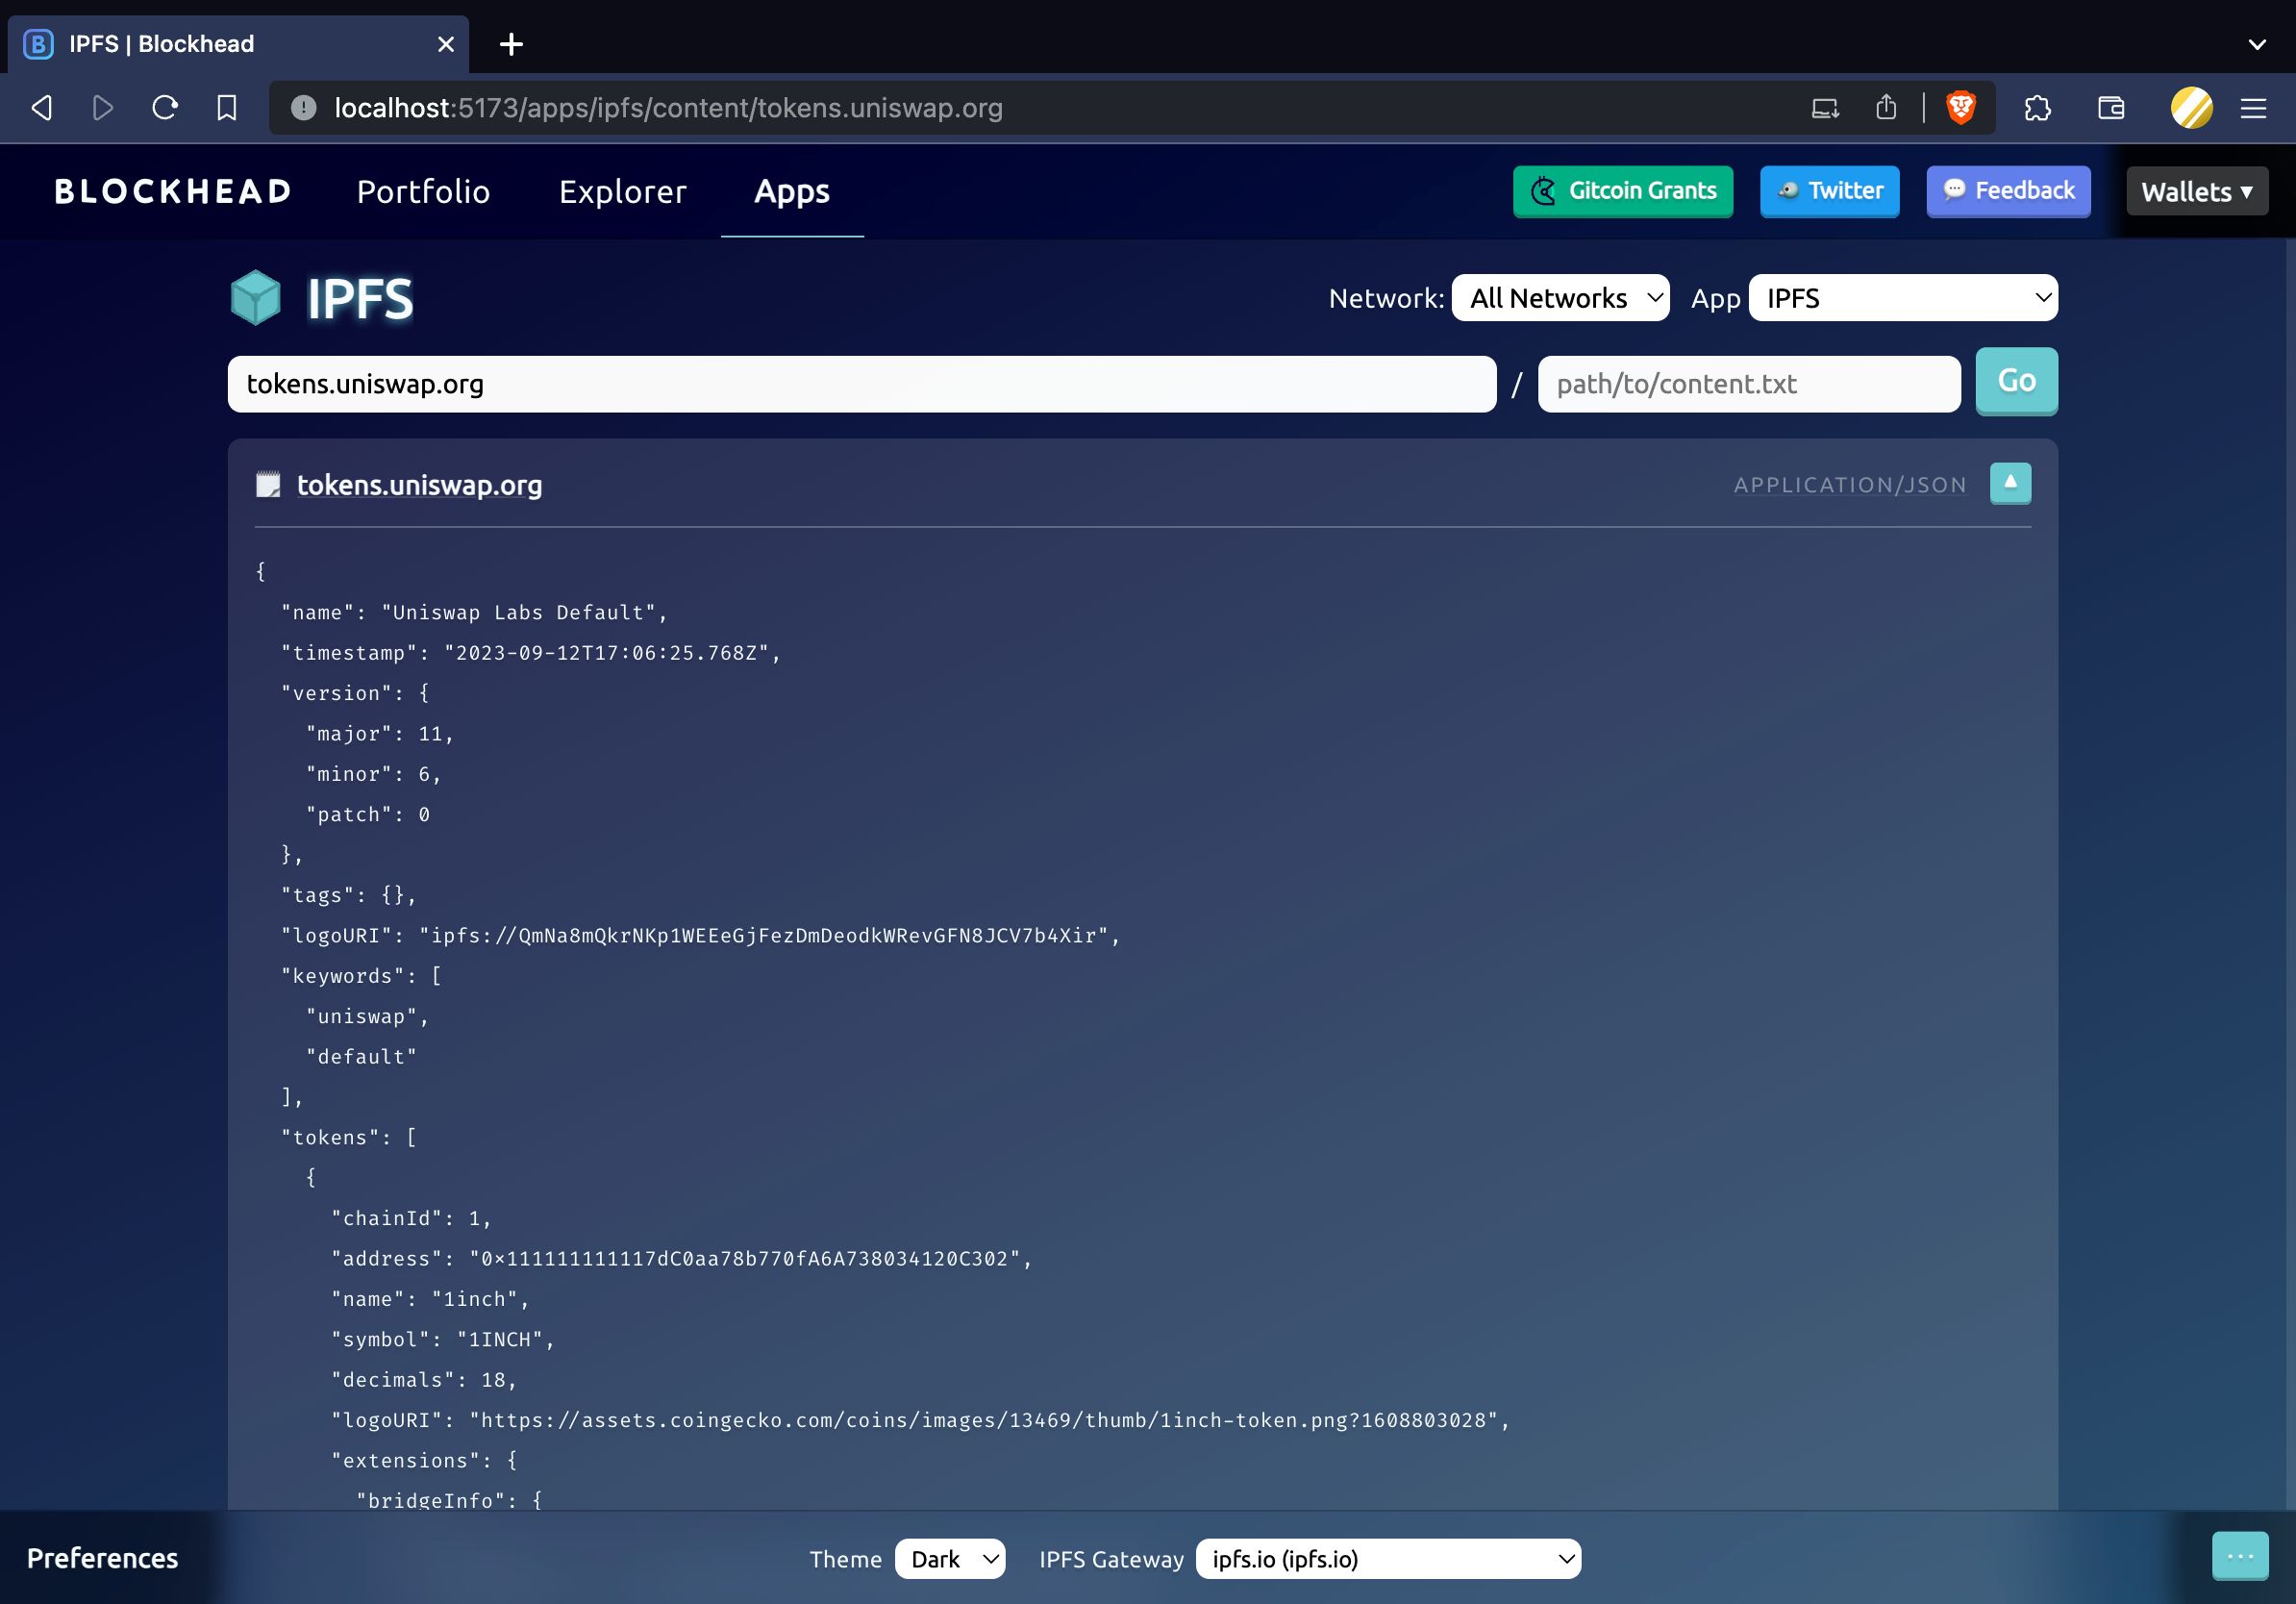
Task: Click the path/to/content.txt input field
Action: tap(1749, 384)
